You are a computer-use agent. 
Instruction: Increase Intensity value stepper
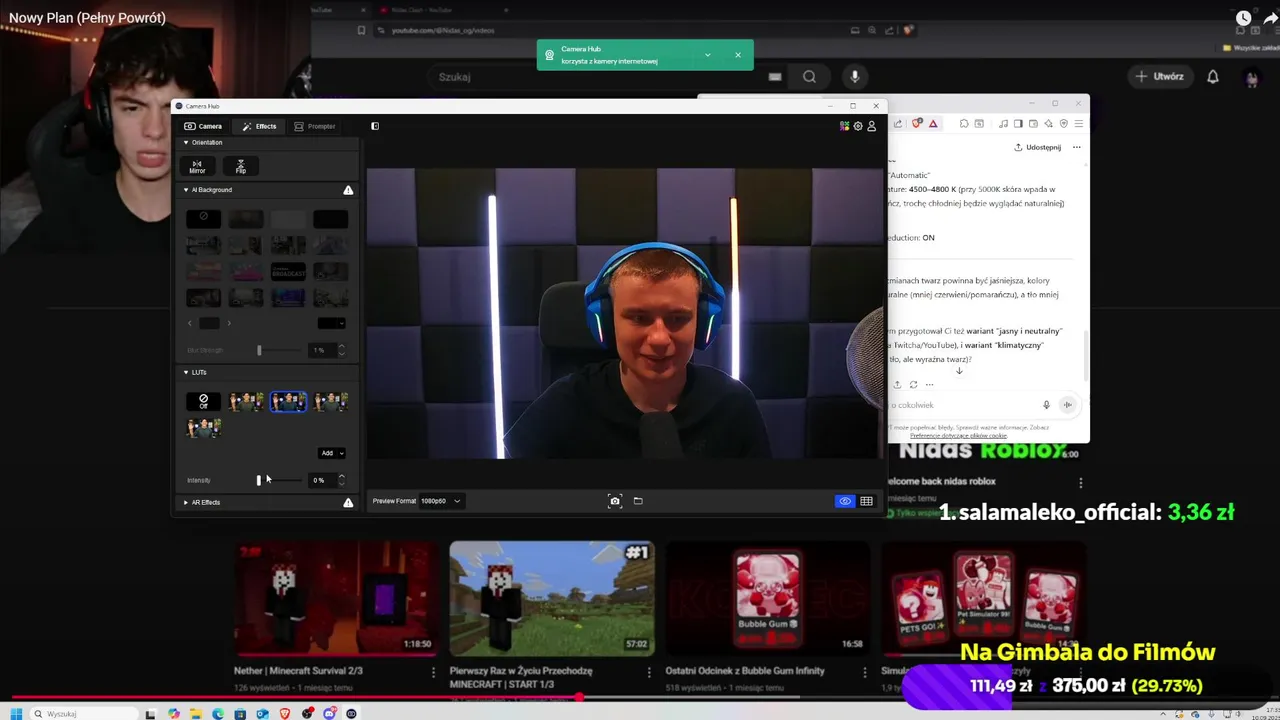pyautogui.click(x=341, y=477)
